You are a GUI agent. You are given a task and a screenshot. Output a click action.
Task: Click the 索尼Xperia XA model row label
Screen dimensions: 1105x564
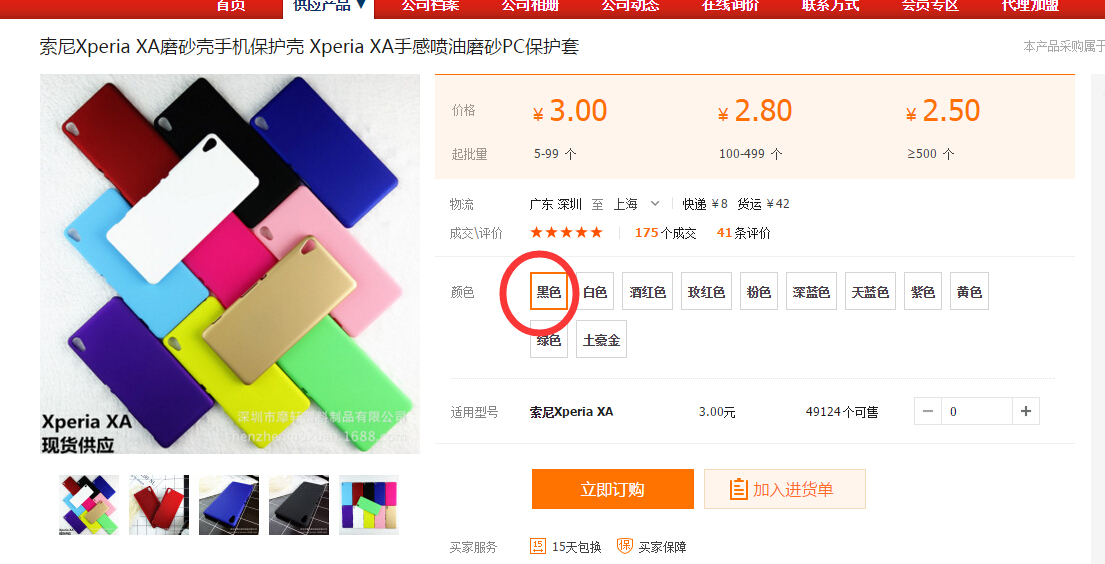[x=572, y=412]
